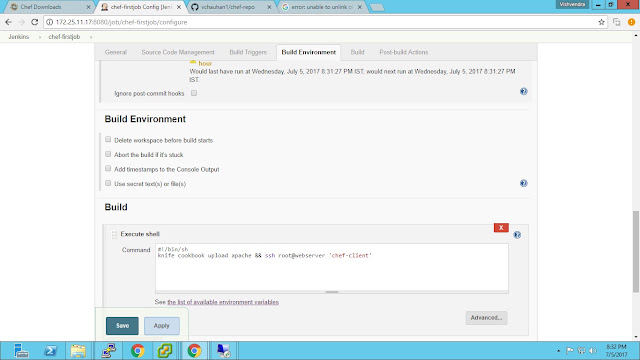Expand the chef-firstjob breadcrumb arrow
The width and height of the screenshot is (640, 360).
[x=91, y=37]
